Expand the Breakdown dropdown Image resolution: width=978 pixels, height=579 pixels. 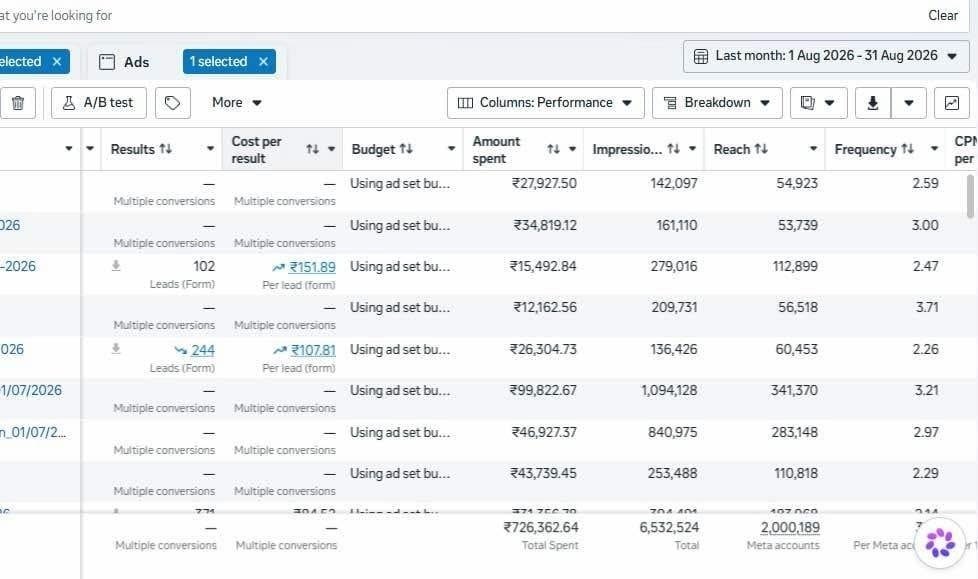tap(717, 102)
